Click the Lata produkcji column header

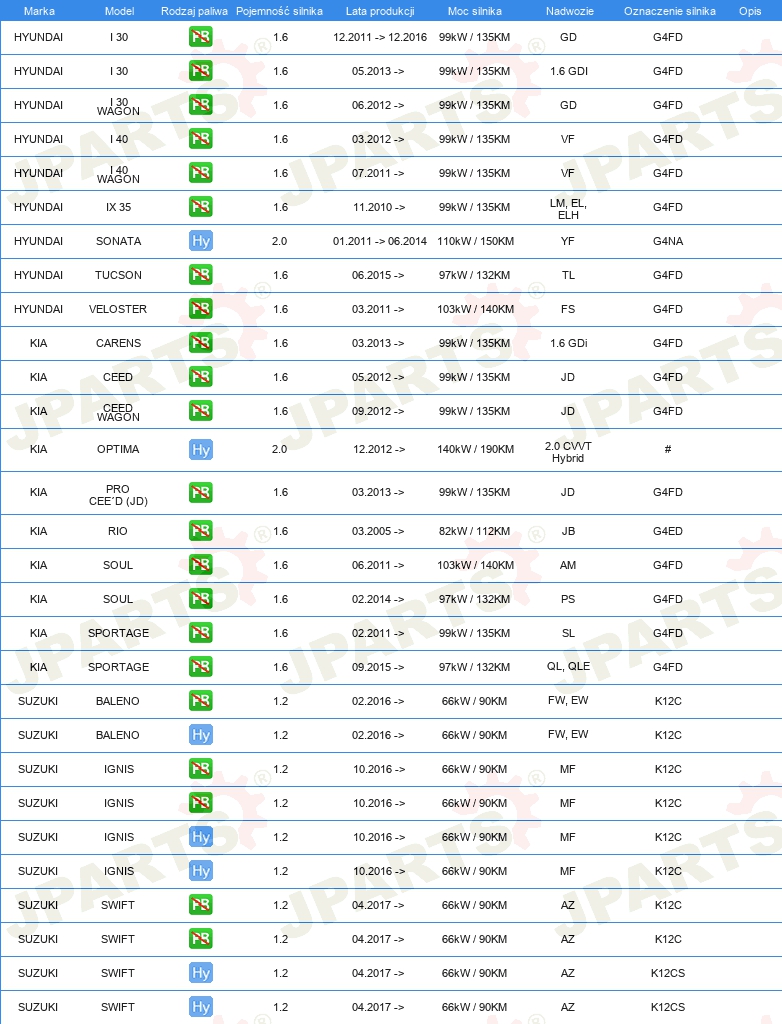click(380, 11)
